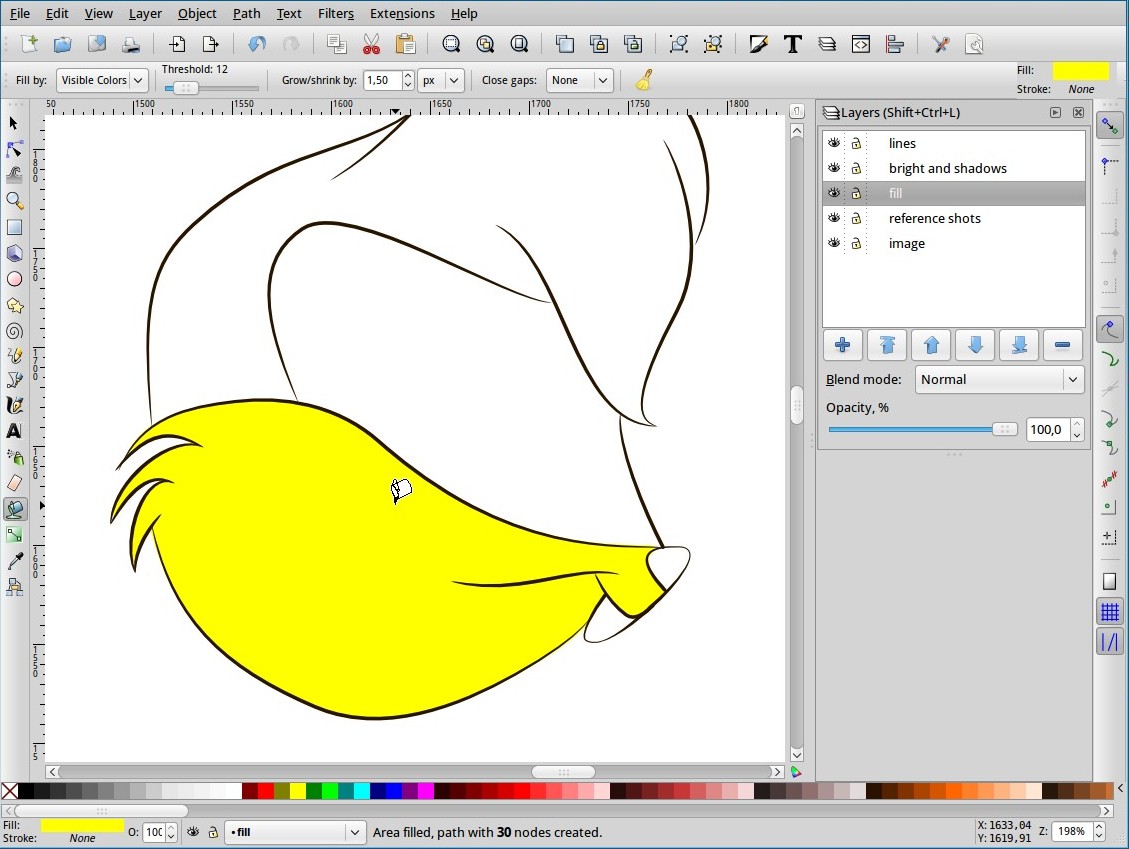Open the Extensions menu

pos(402,13)
